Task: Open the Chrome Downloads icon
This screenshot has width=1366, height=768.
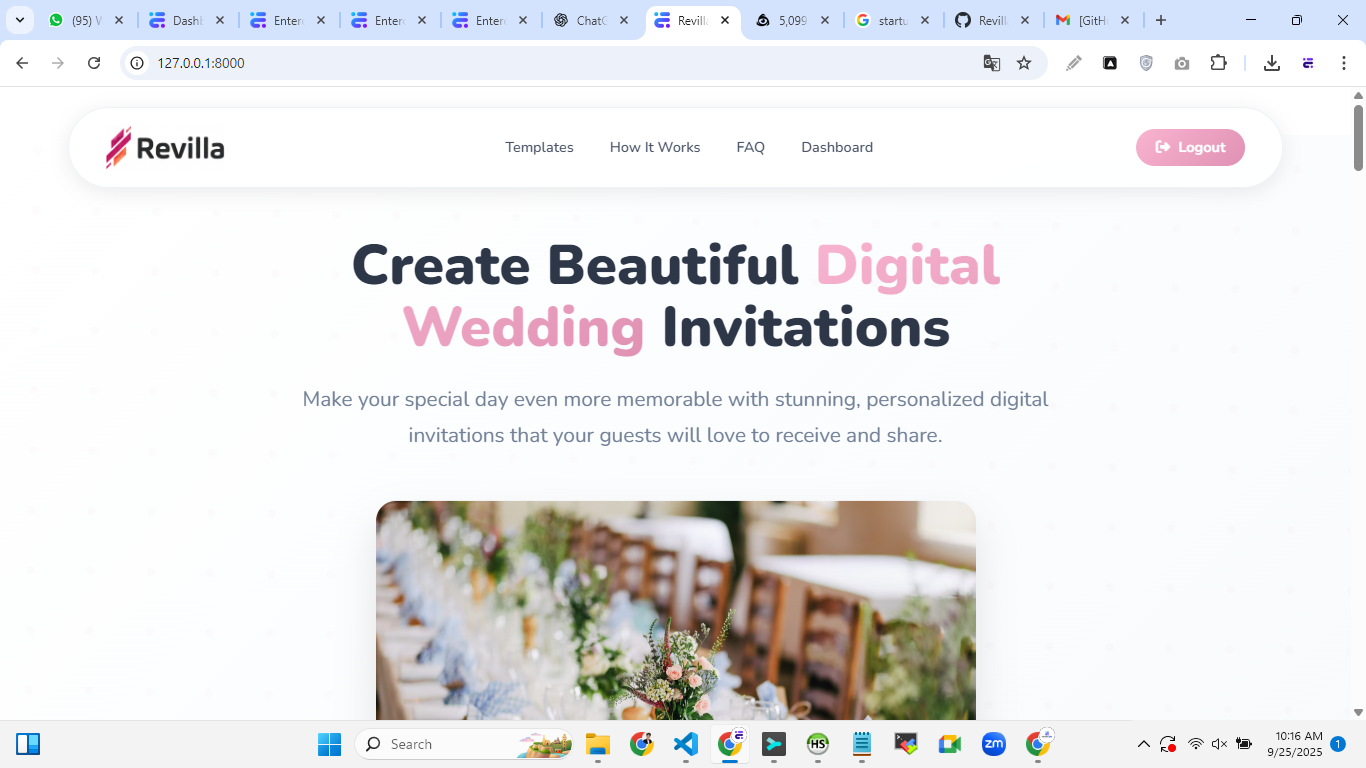Action: [x=1272, y=63]
